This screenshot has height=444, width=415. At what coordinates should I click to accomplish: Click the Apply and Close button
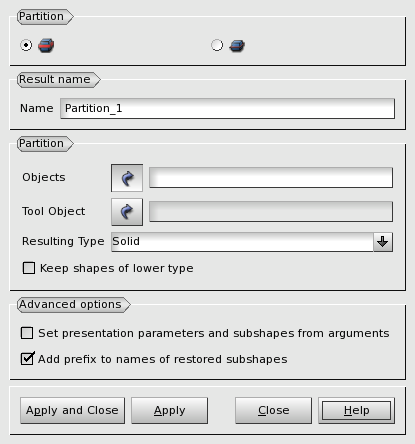(x=72, y=410)
